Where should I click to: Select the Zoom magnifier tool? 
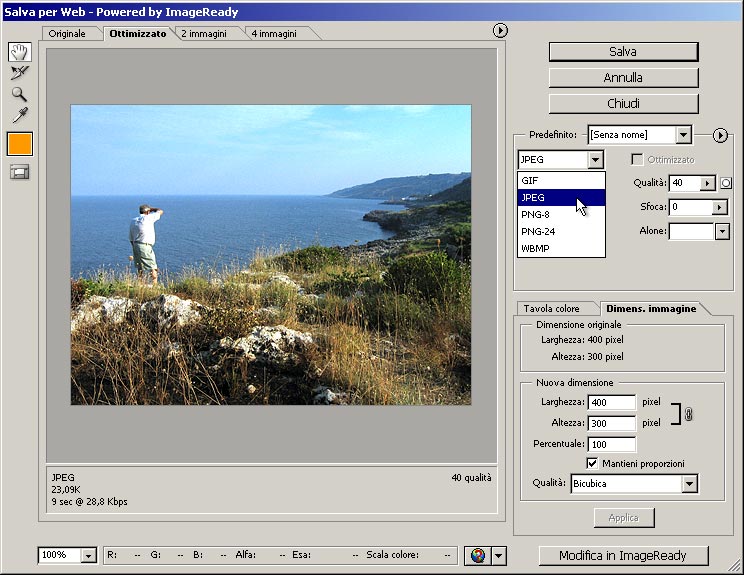(19, 94)
